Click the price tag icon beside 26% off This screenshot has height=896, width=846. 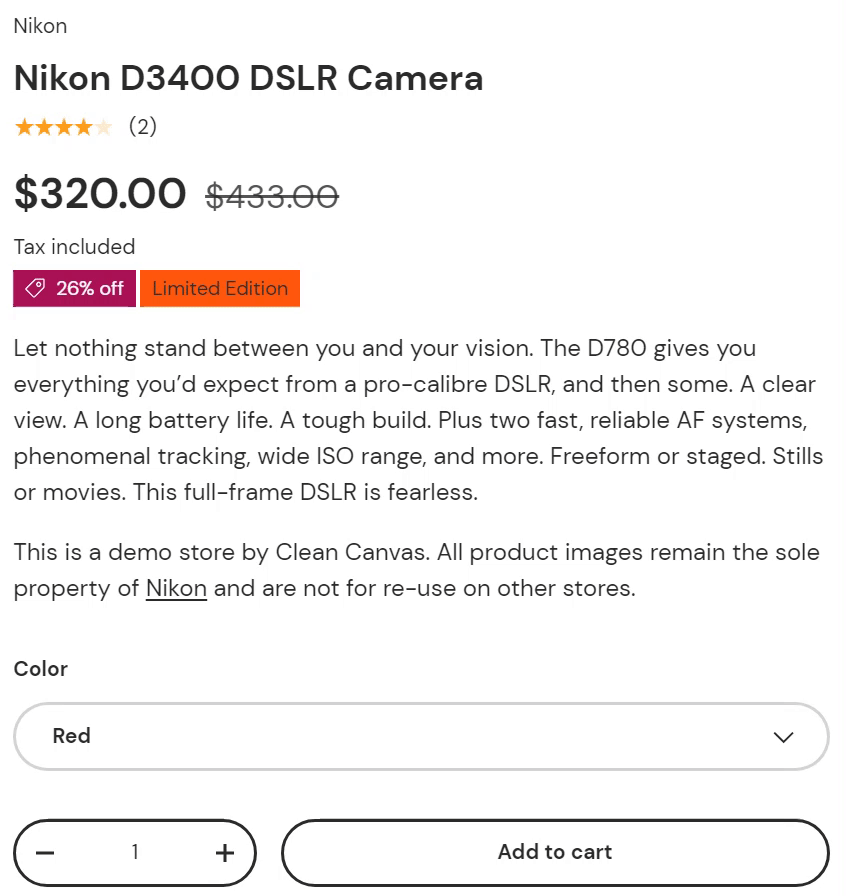tap(35, 289)
